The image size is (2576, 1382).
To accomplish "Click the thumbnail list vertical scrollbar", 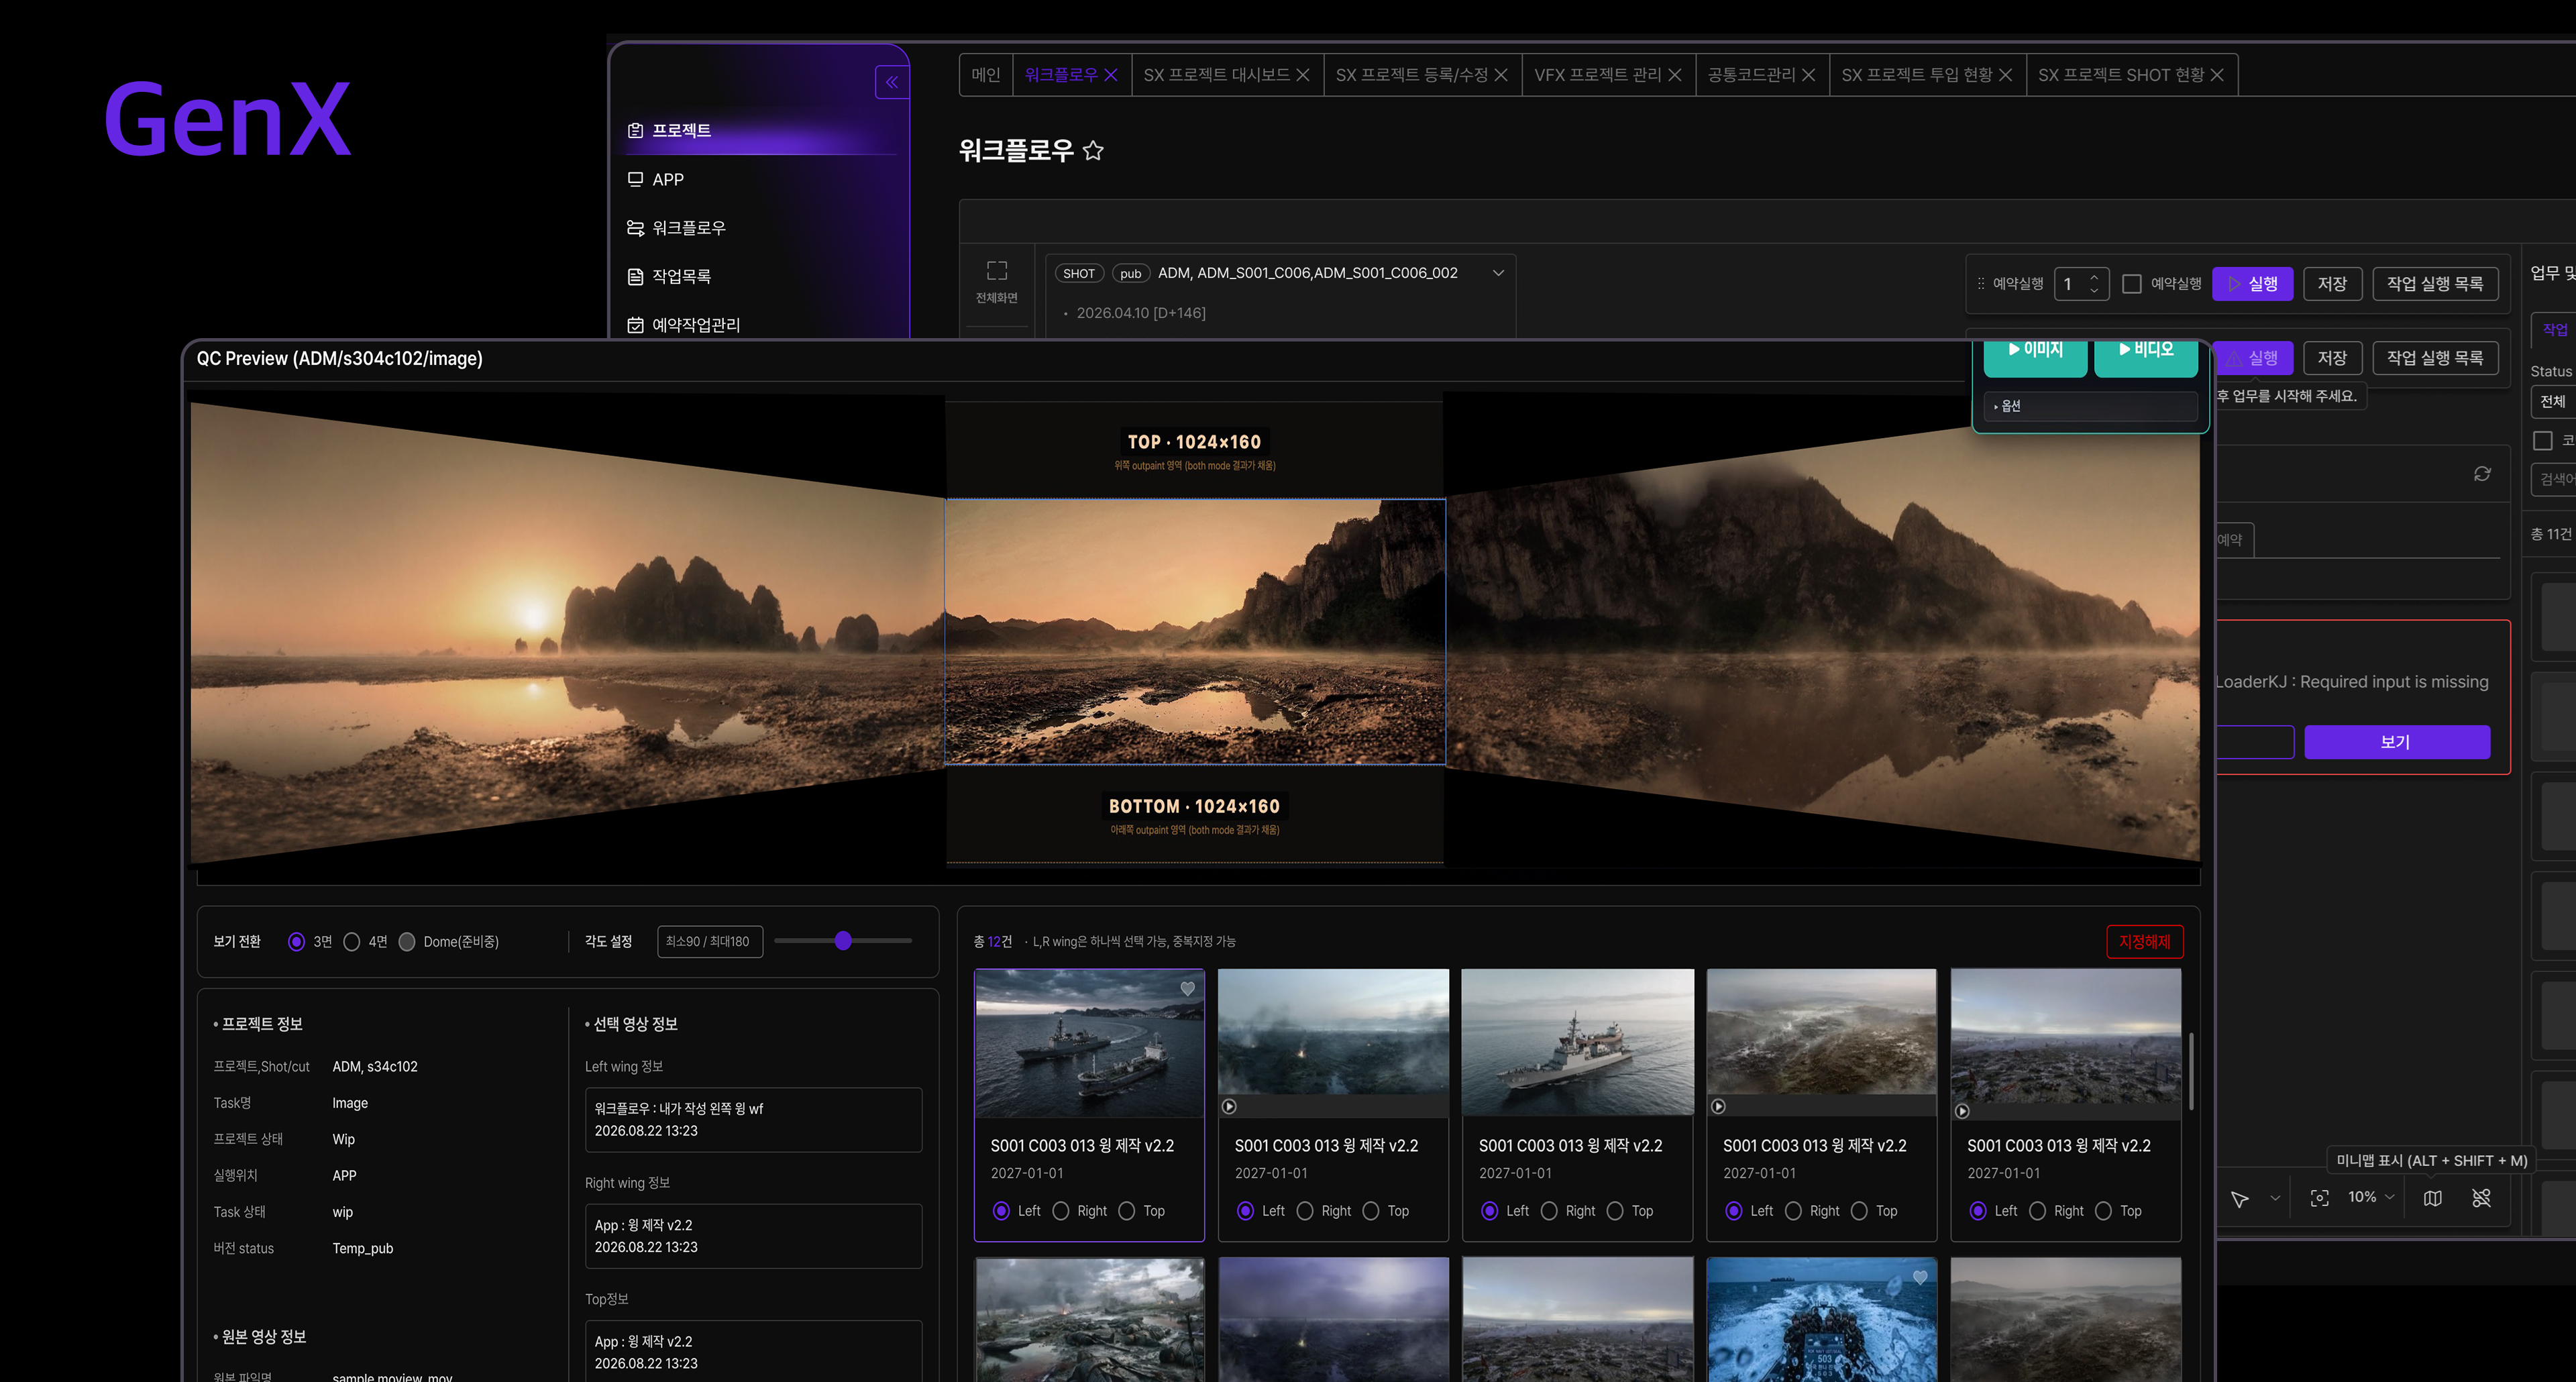I will [x=2191, y=1072].
